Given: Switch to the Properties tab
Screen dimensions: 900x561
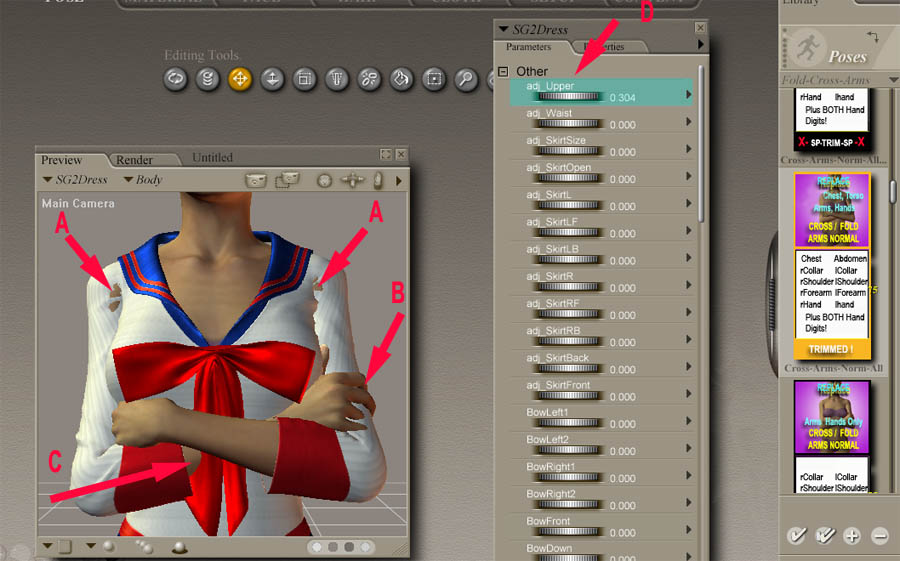Looking at the screenshot, I should point(612,47).
